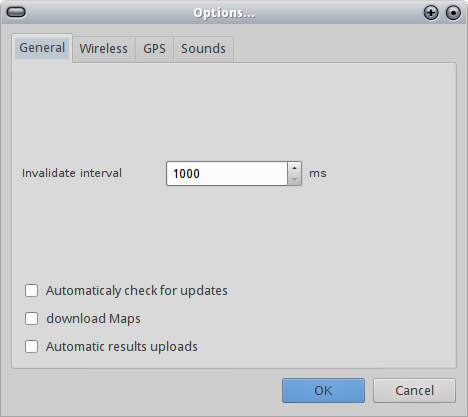Open the Wireless tab
This screenshot has height=417, width=468.
click(x=104, y=49)
